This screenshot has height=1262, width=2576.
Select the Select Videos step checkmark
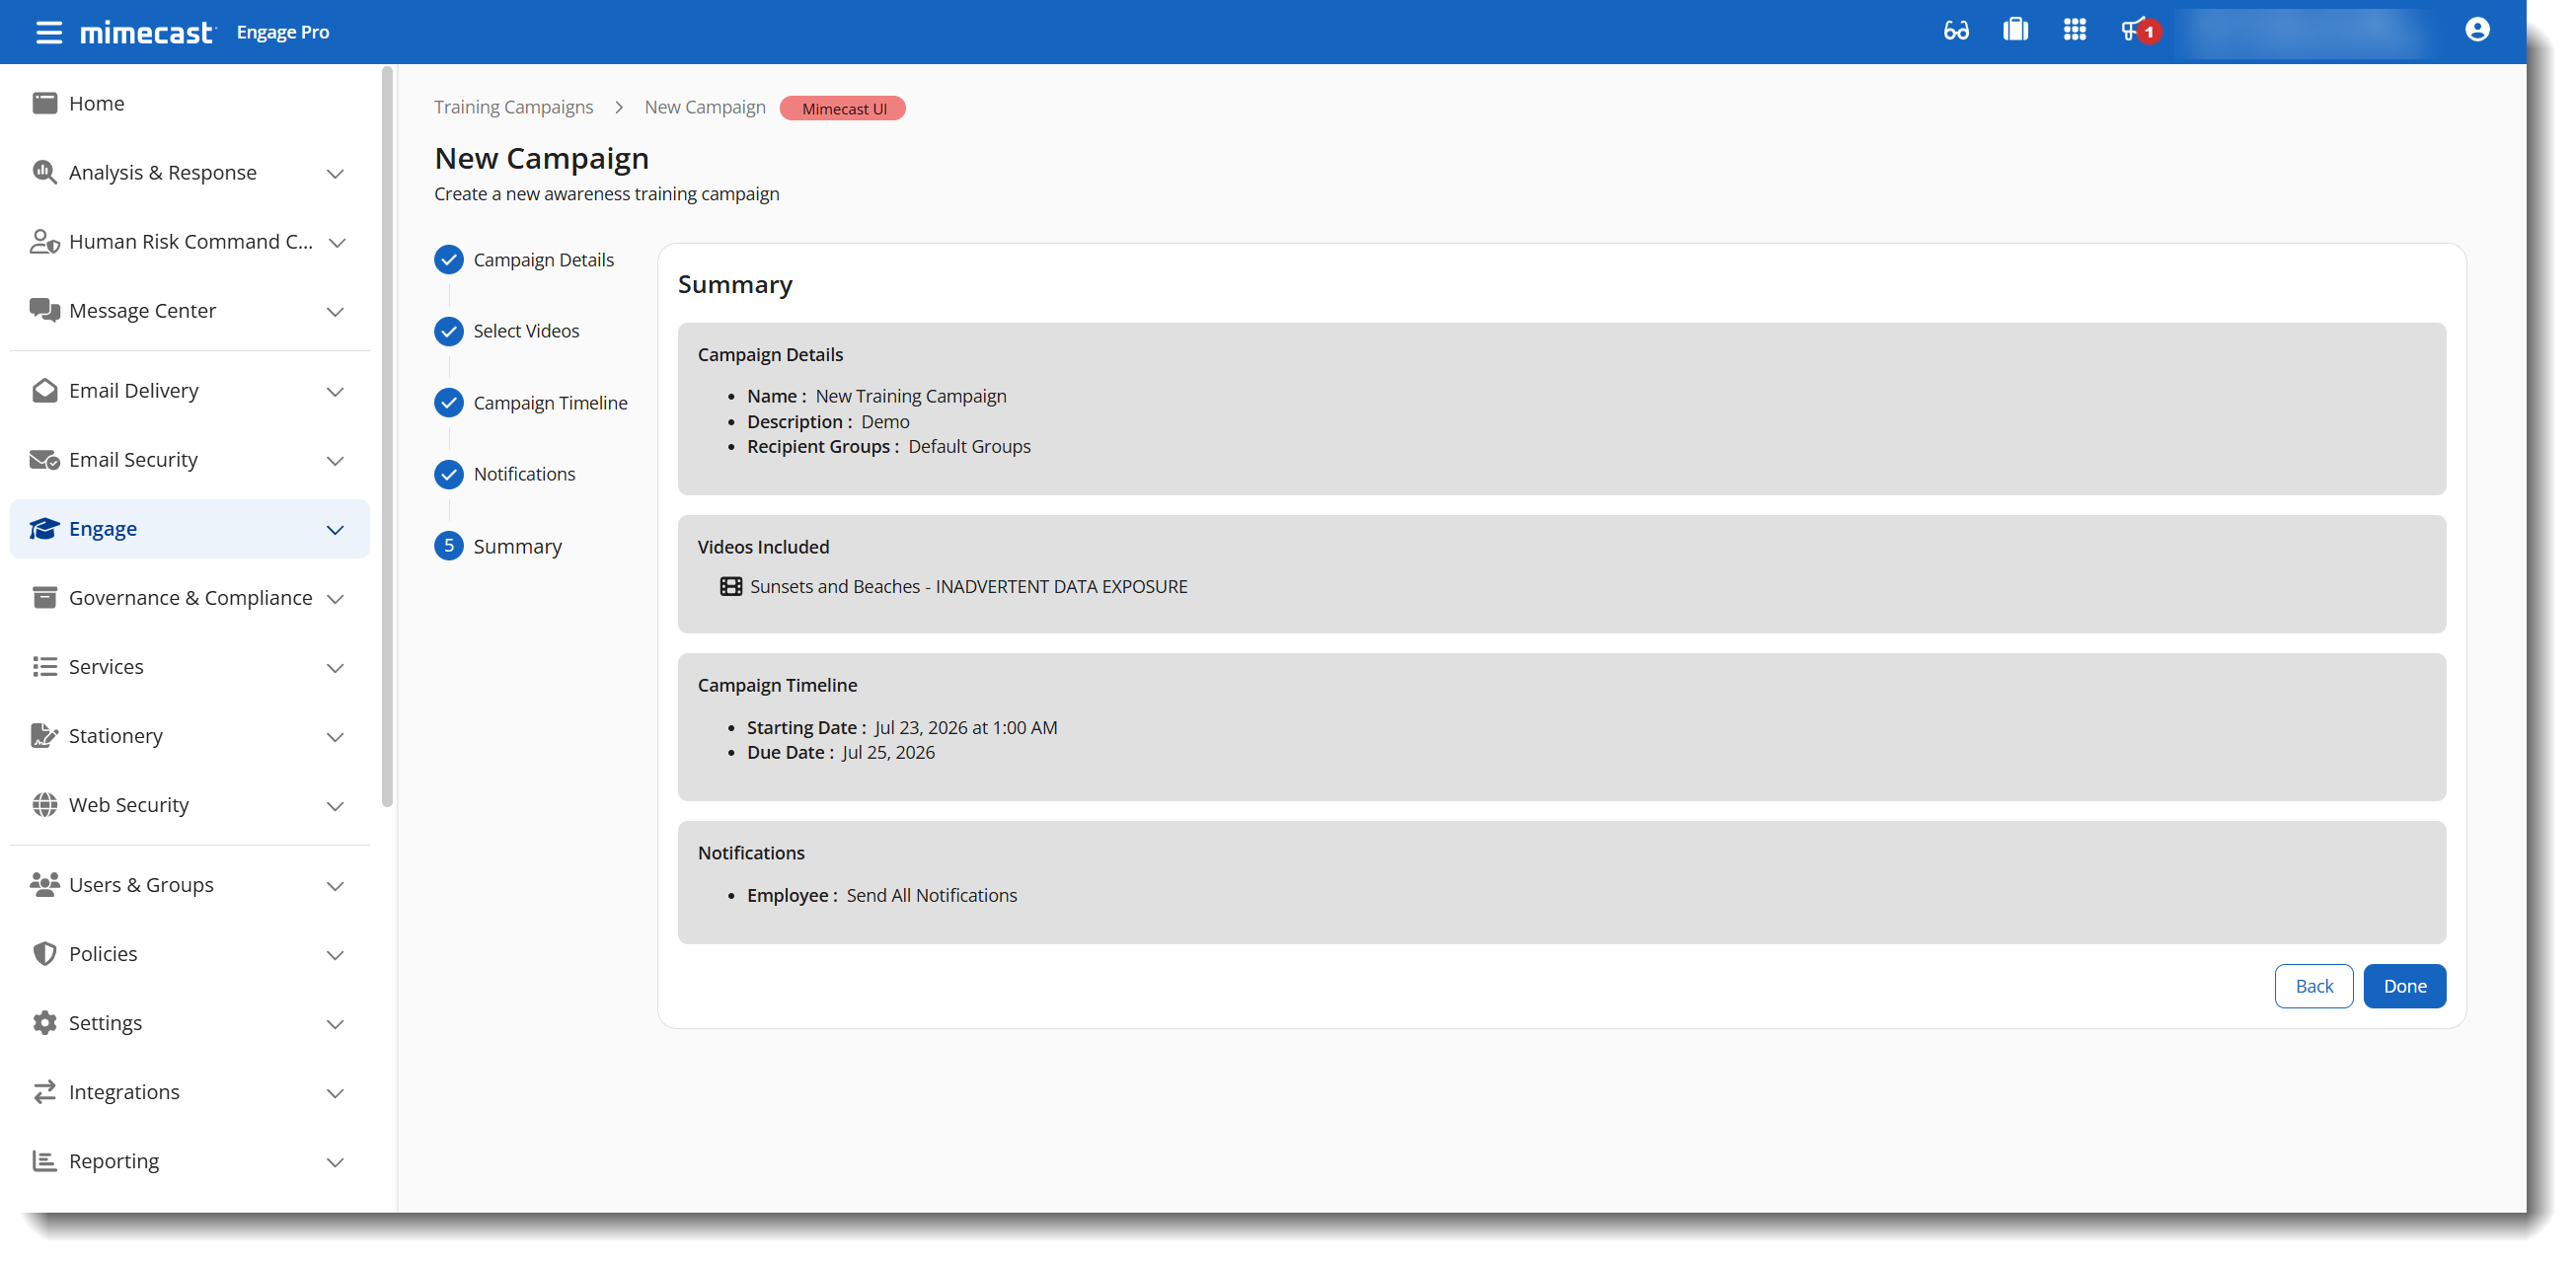(x=448, y=331)
